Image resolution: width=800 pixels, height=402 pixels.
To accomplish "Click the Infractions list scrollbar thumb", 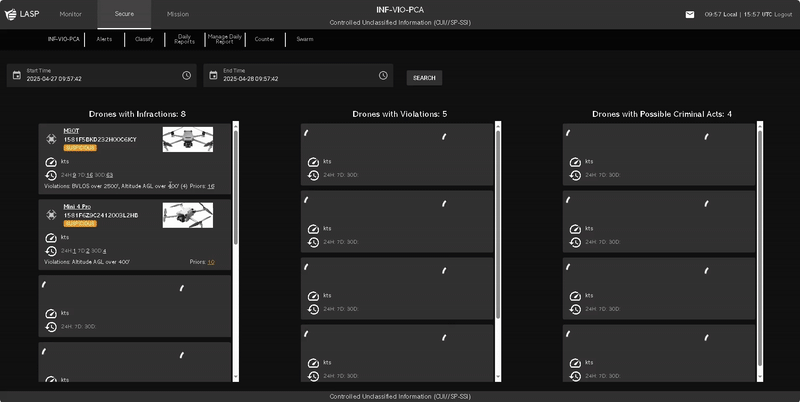I will coord(236,187).
